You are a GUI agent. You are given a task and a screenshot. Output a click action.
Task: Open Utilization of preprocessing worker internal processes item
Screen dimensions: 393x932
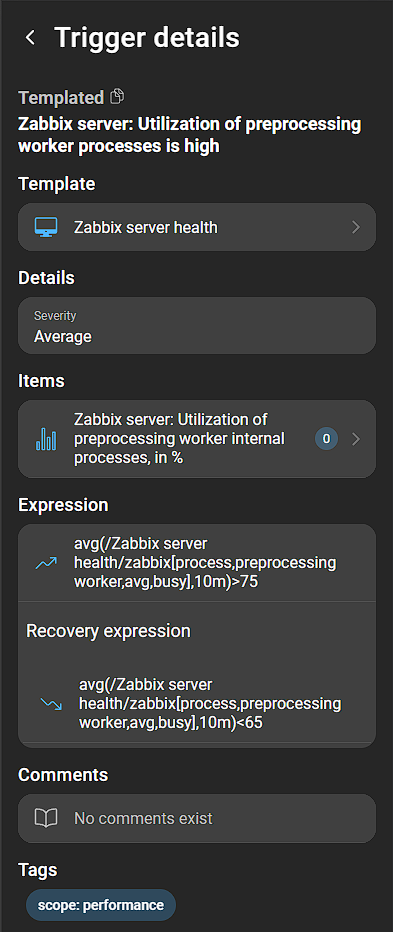pos(197,439)
